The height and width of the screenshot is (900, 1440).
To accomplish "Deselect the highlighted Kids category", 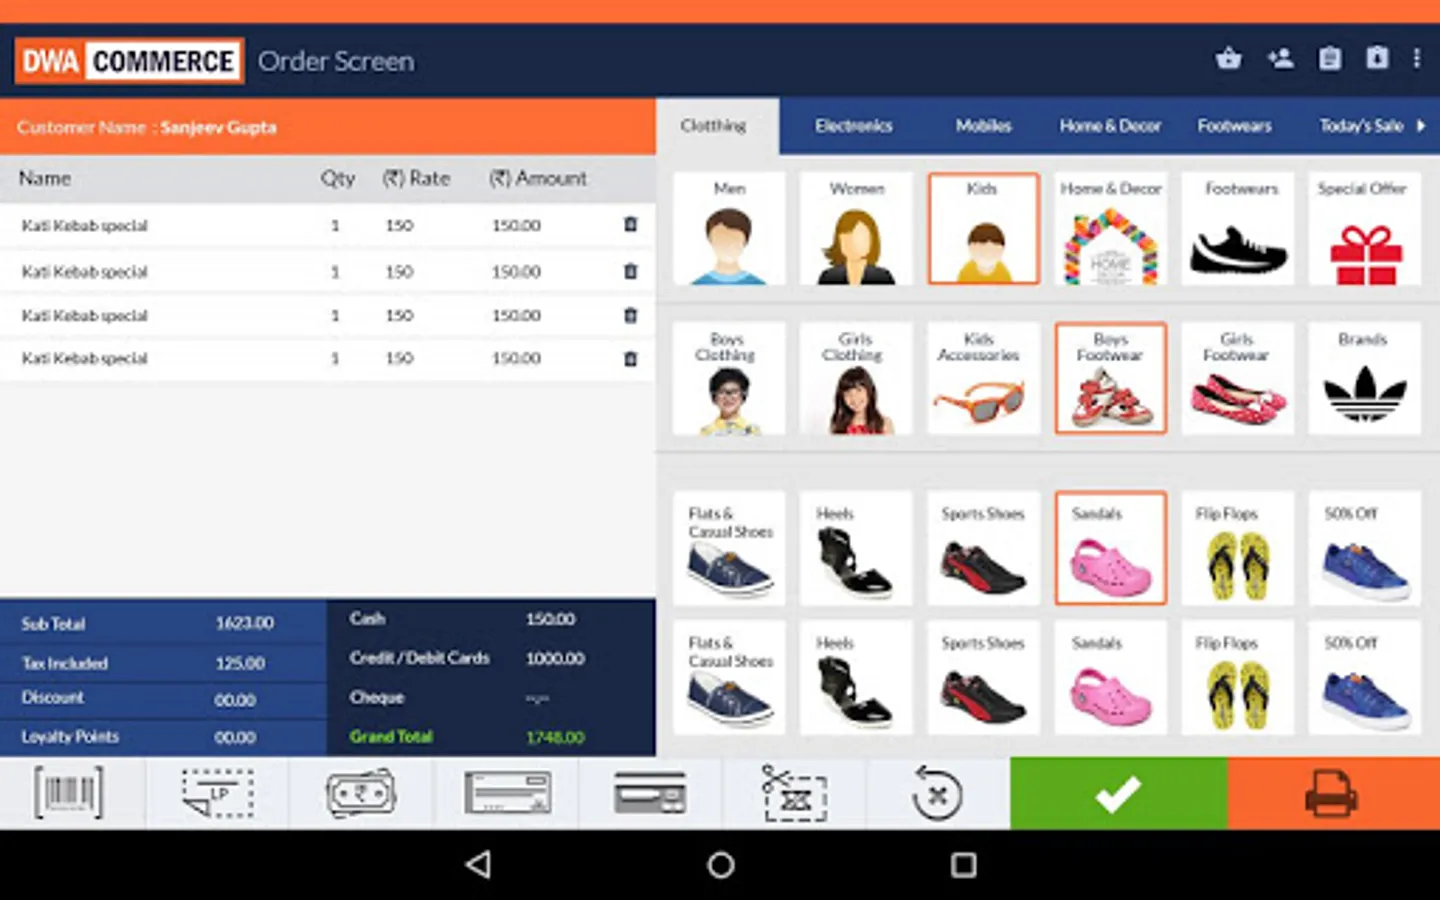I will point(983,228).
